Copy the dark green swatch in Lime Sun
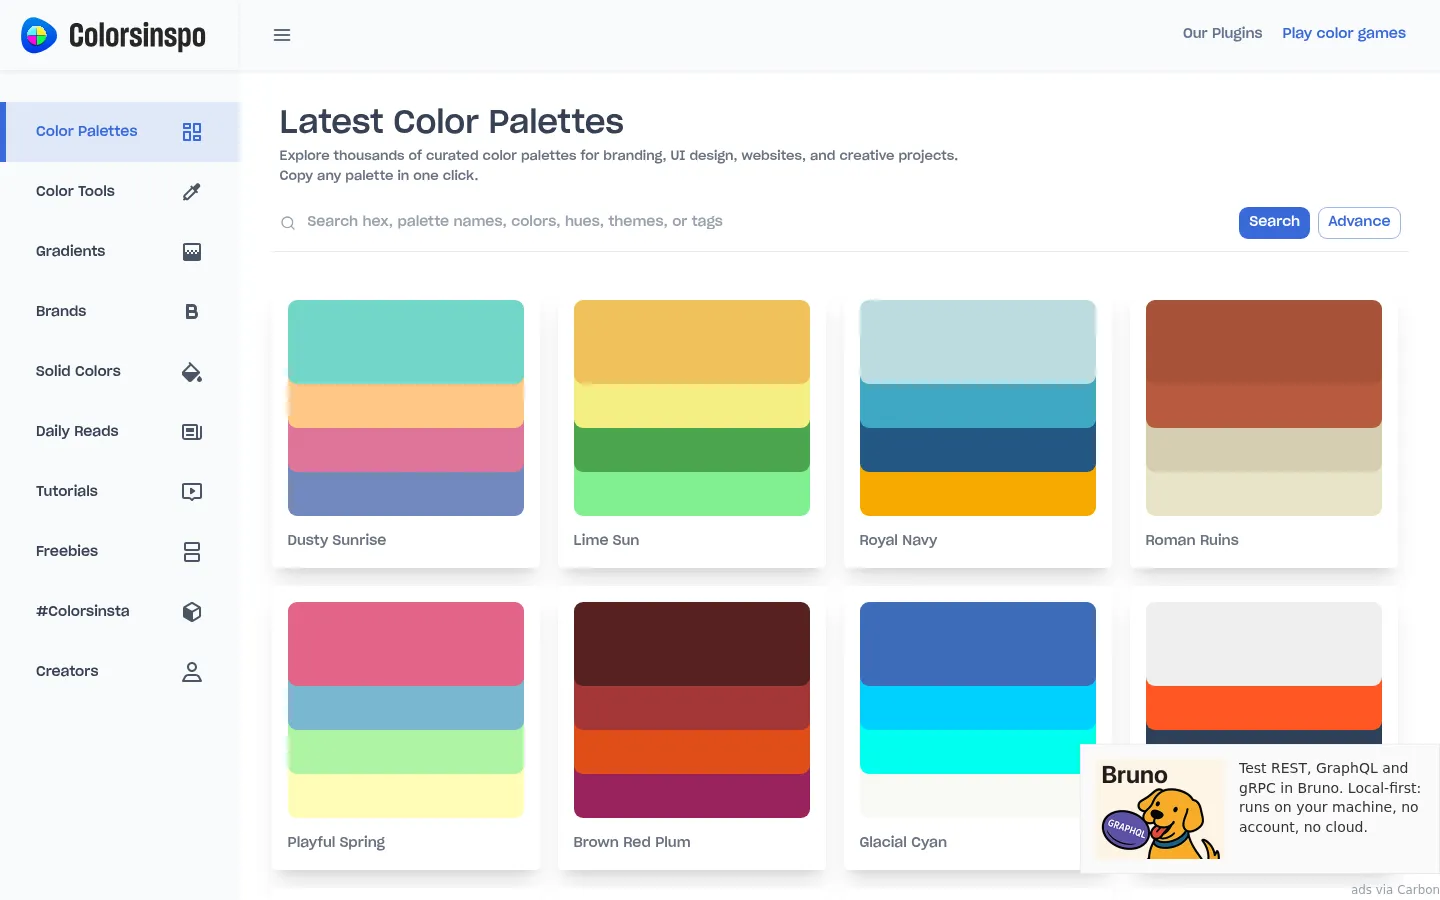 coord(692,450)
